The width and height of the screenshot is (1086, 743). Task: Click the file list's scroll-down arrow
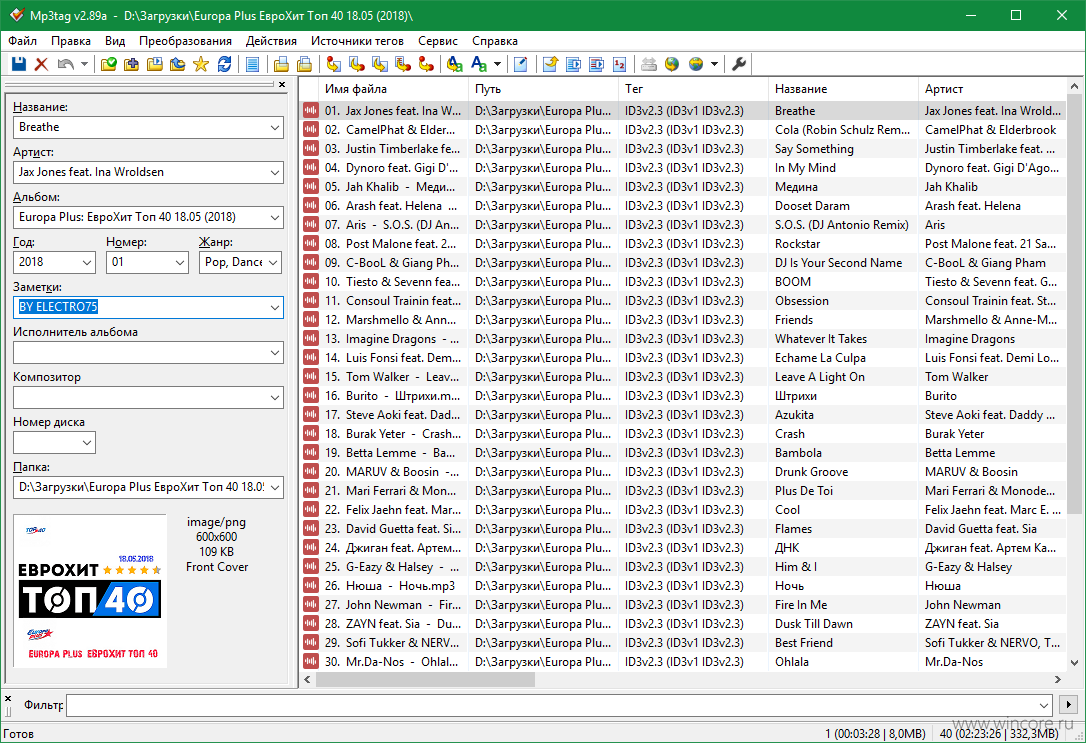[x=1074, y=663]
